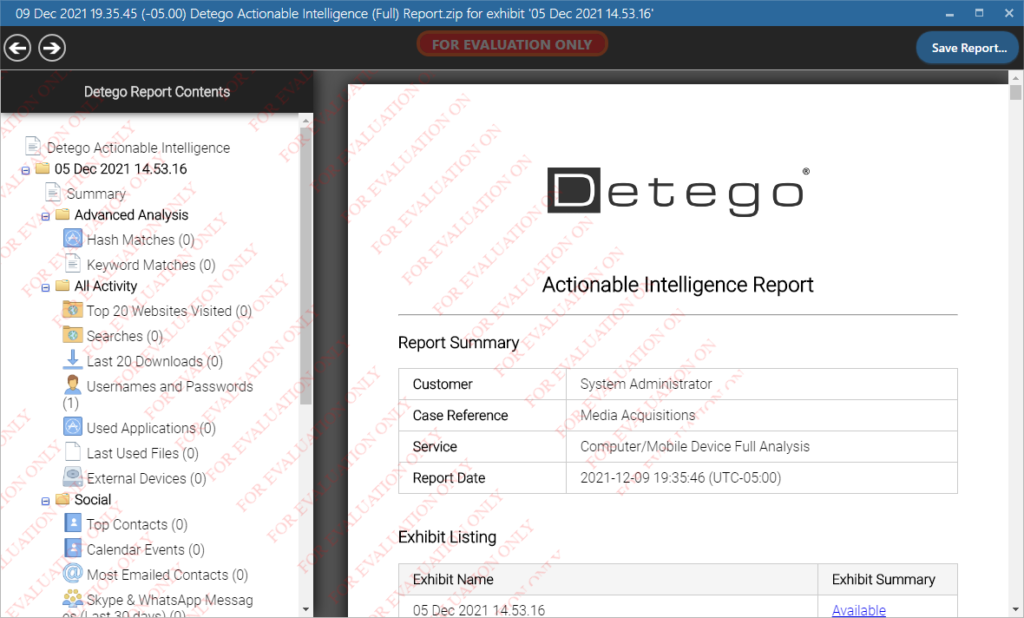This screenshot has width=1024, height=618.
Task: Select Calendar Events (0) entry
Action: tap(146, 549)
